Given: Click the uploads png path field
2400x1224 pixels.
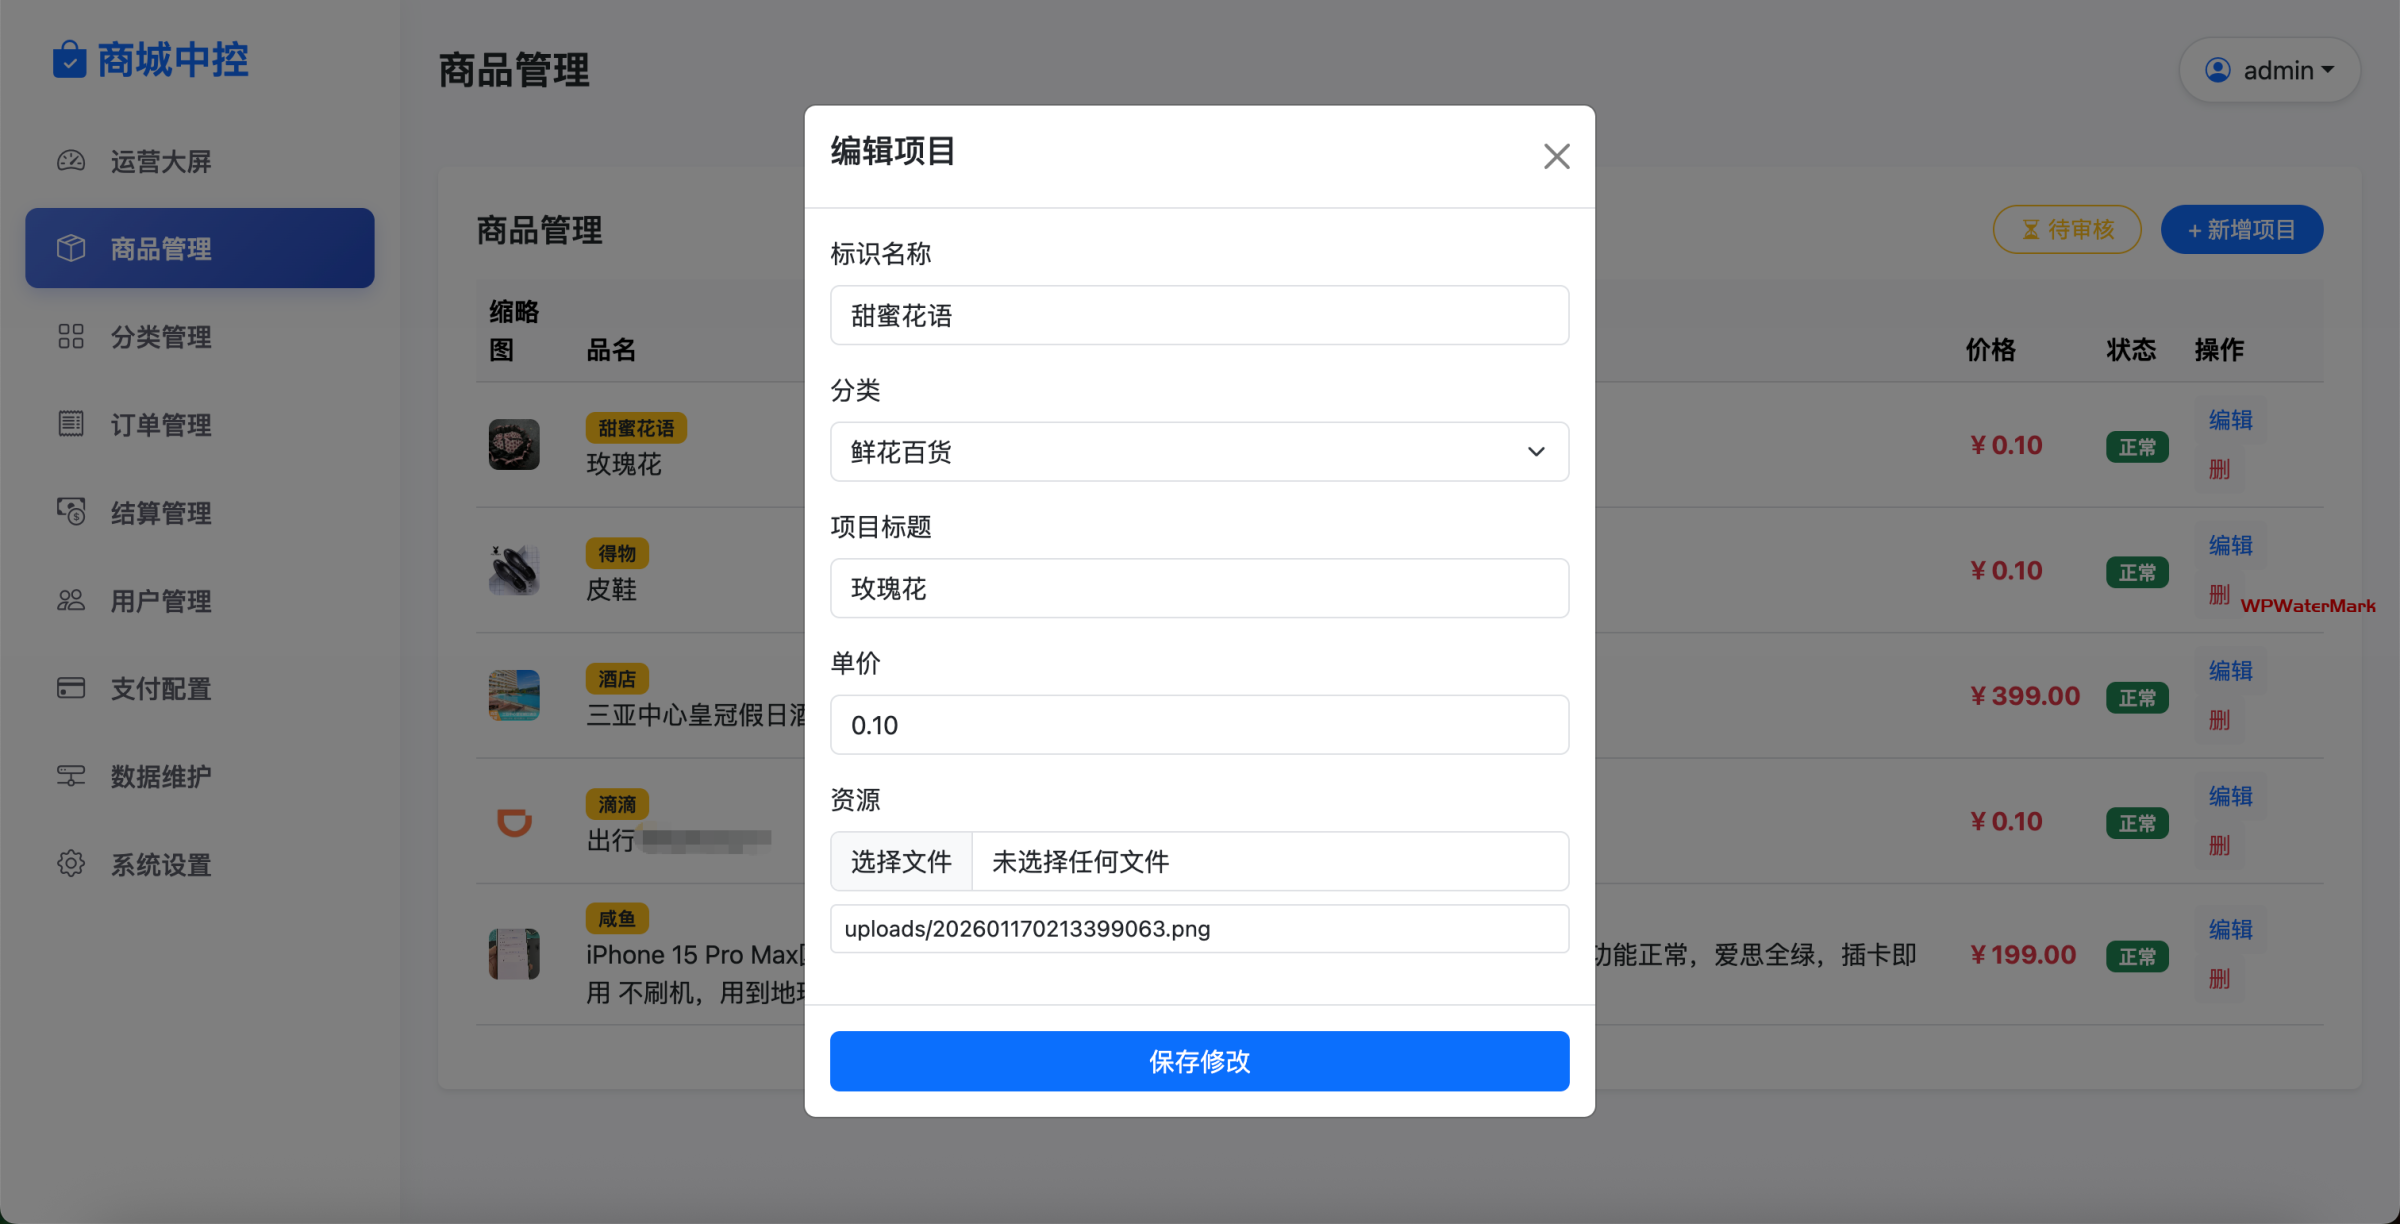Looking at the screenshot, I should (1199, 929).
